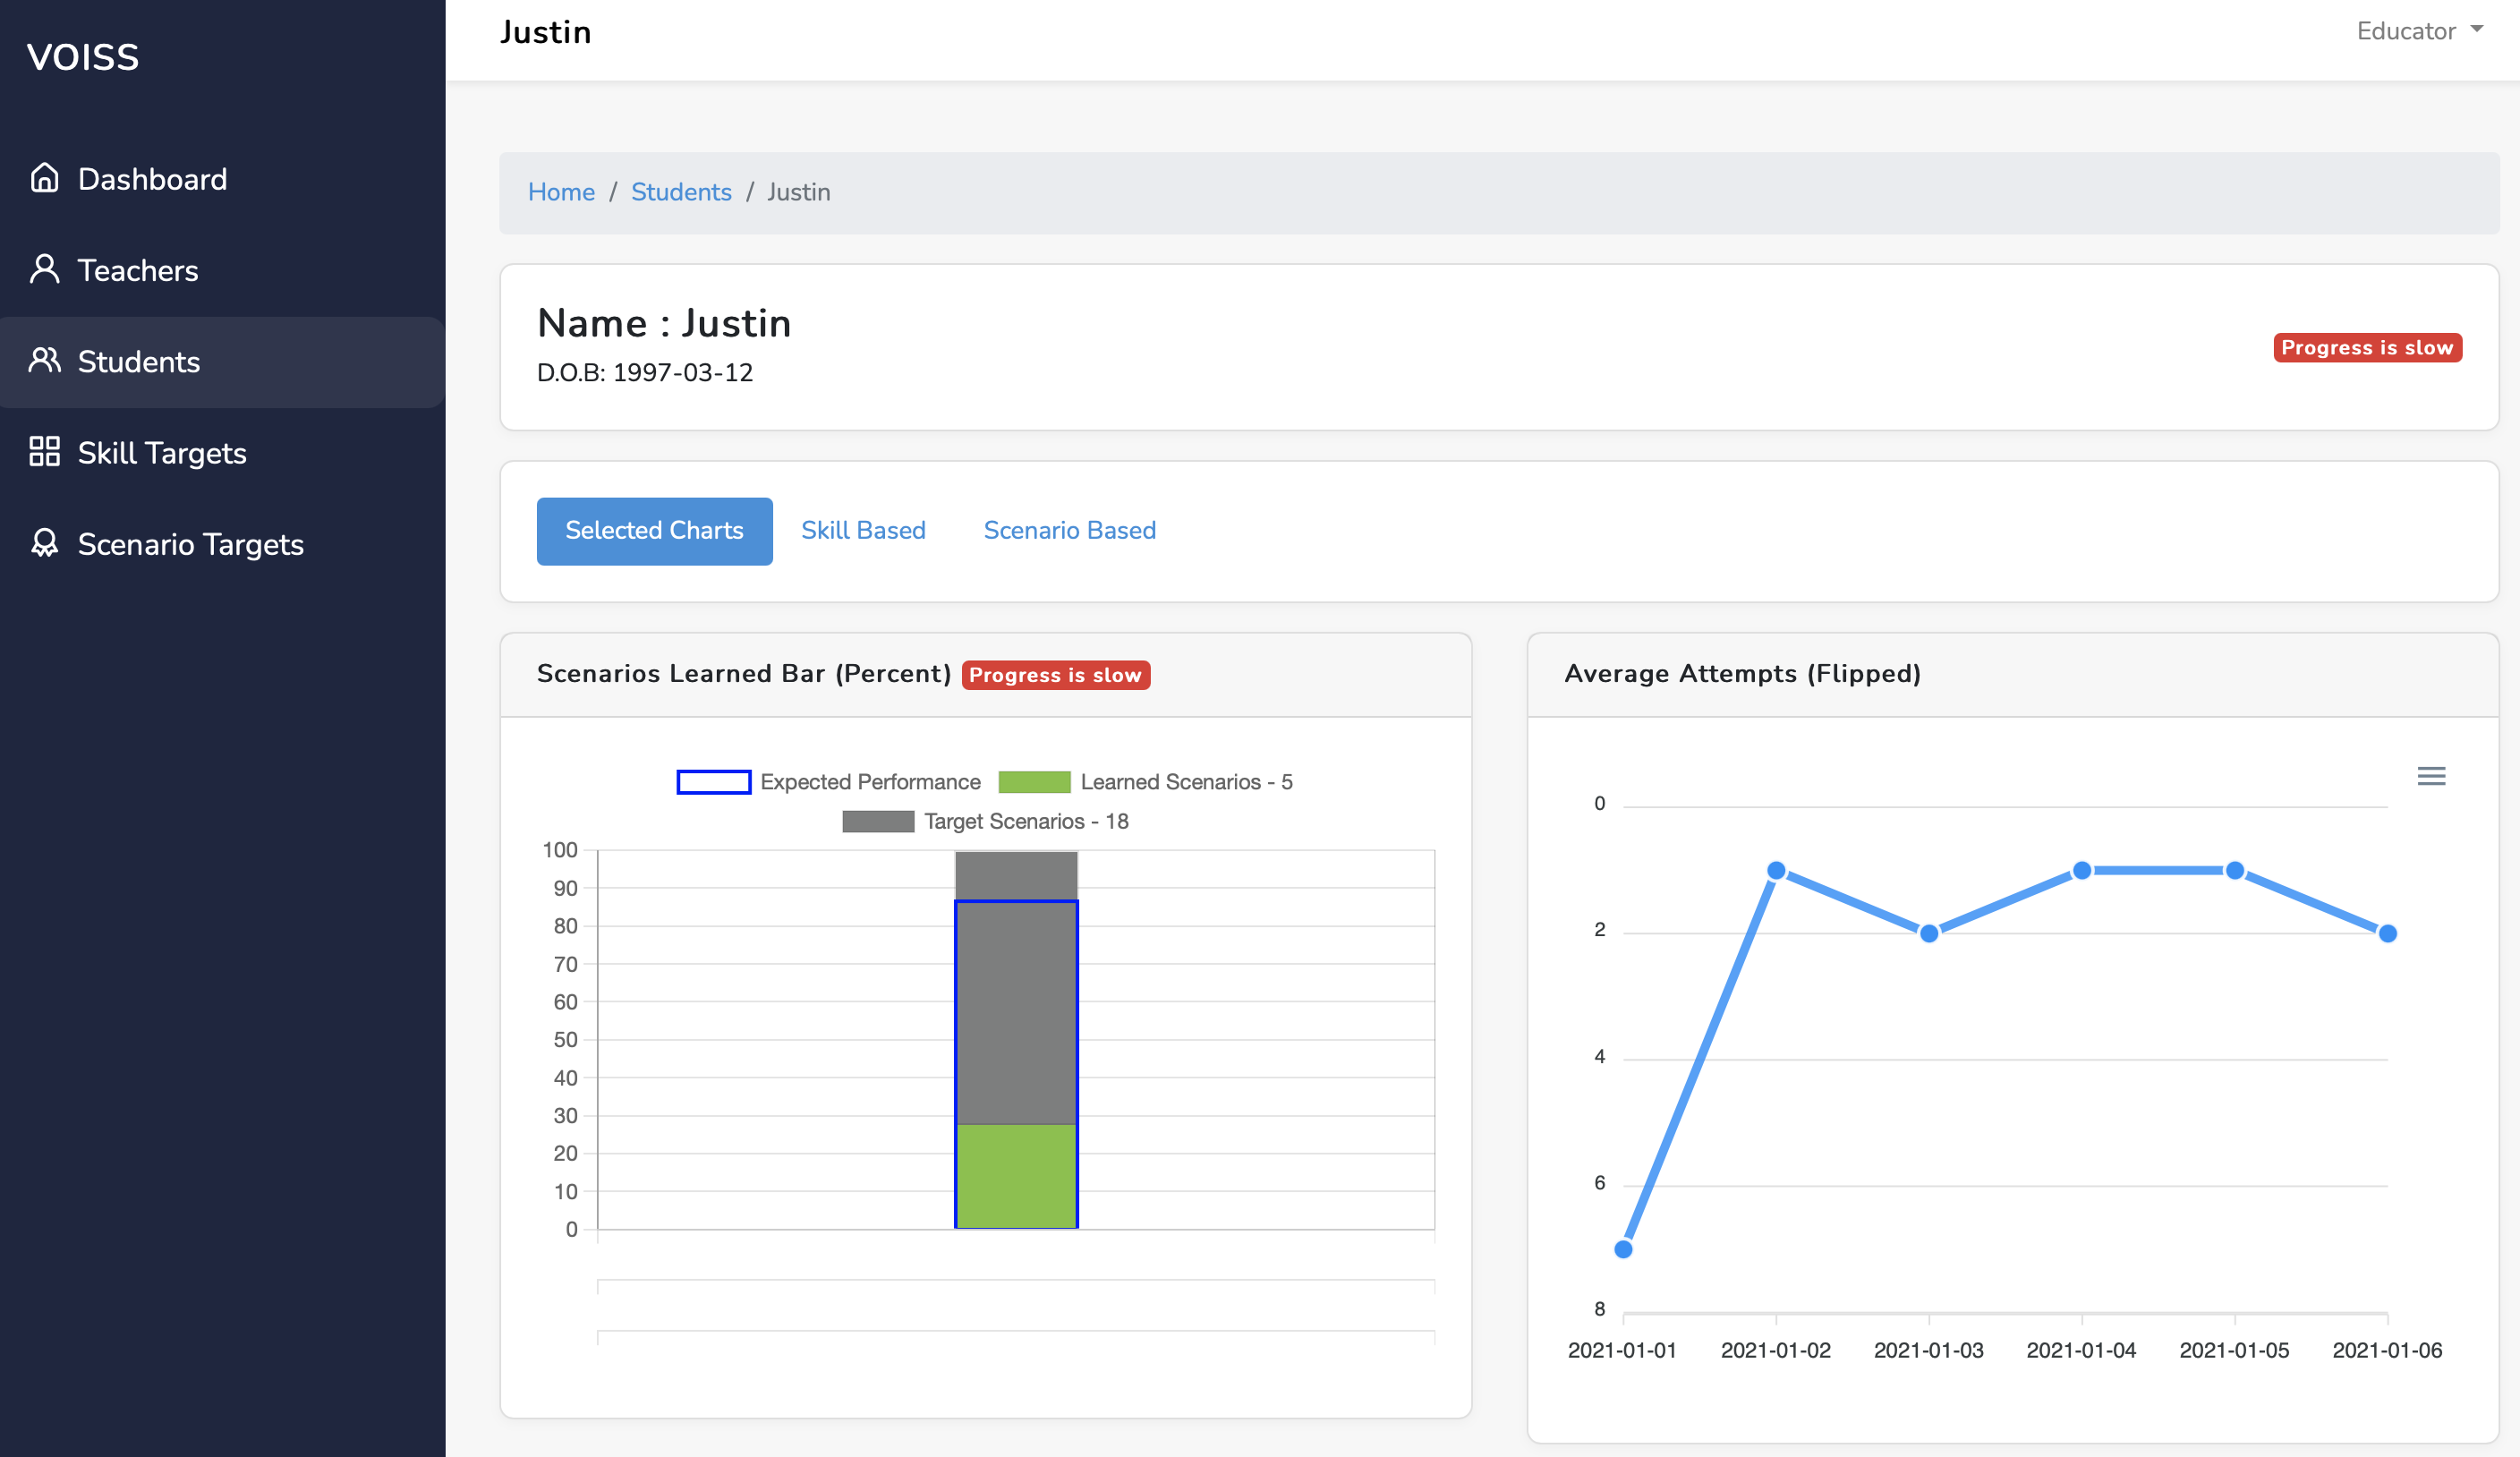Click the green learned scenarios bar segment
Image resolution: width=2520 pixels, height=1457 pixels.
pos(1016,1176)
